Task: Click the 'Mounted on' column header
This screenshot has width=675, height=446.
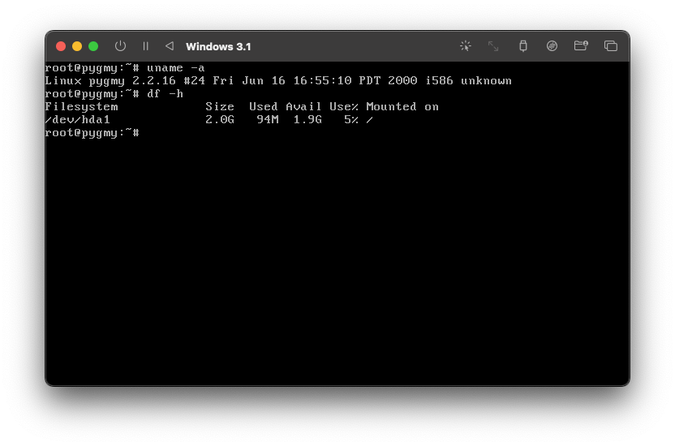Action: (x=402, y=107)
